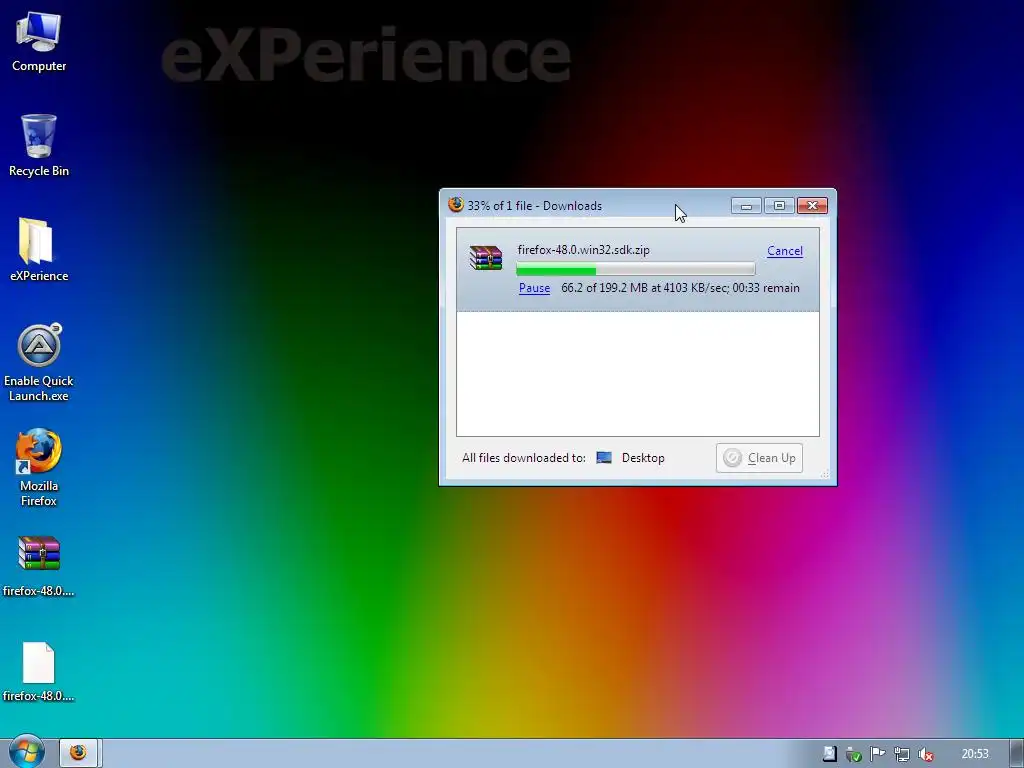Click the resize grip of Downloads window

click(x=825, y=474)
